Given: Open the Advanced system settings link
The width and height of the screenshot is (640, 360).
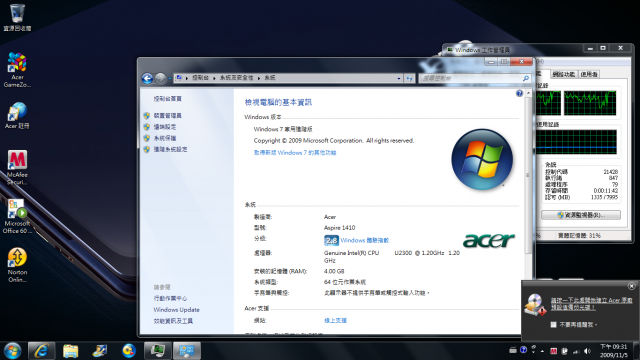Looking at the screenshot, I should click(170, 149).
